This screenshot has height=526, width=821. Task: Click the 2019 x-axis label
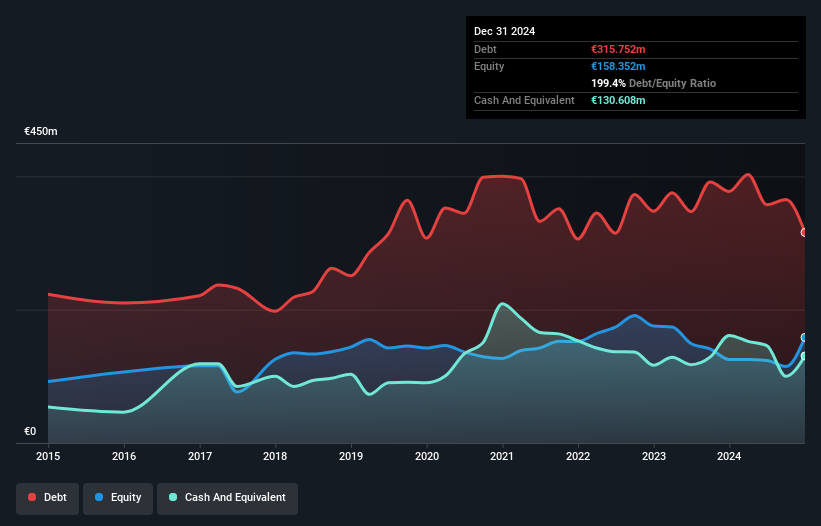point(351,456)
